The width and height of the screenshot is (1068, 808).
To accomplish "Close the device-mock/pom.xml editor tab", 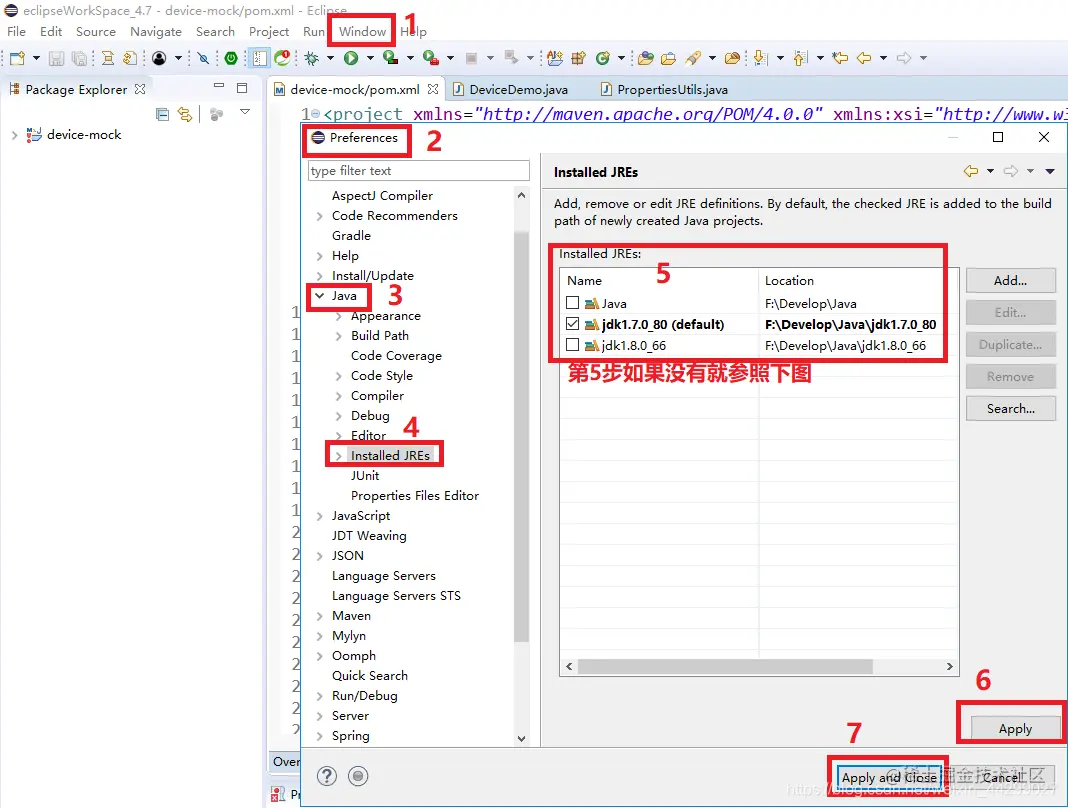I will 433,89.
